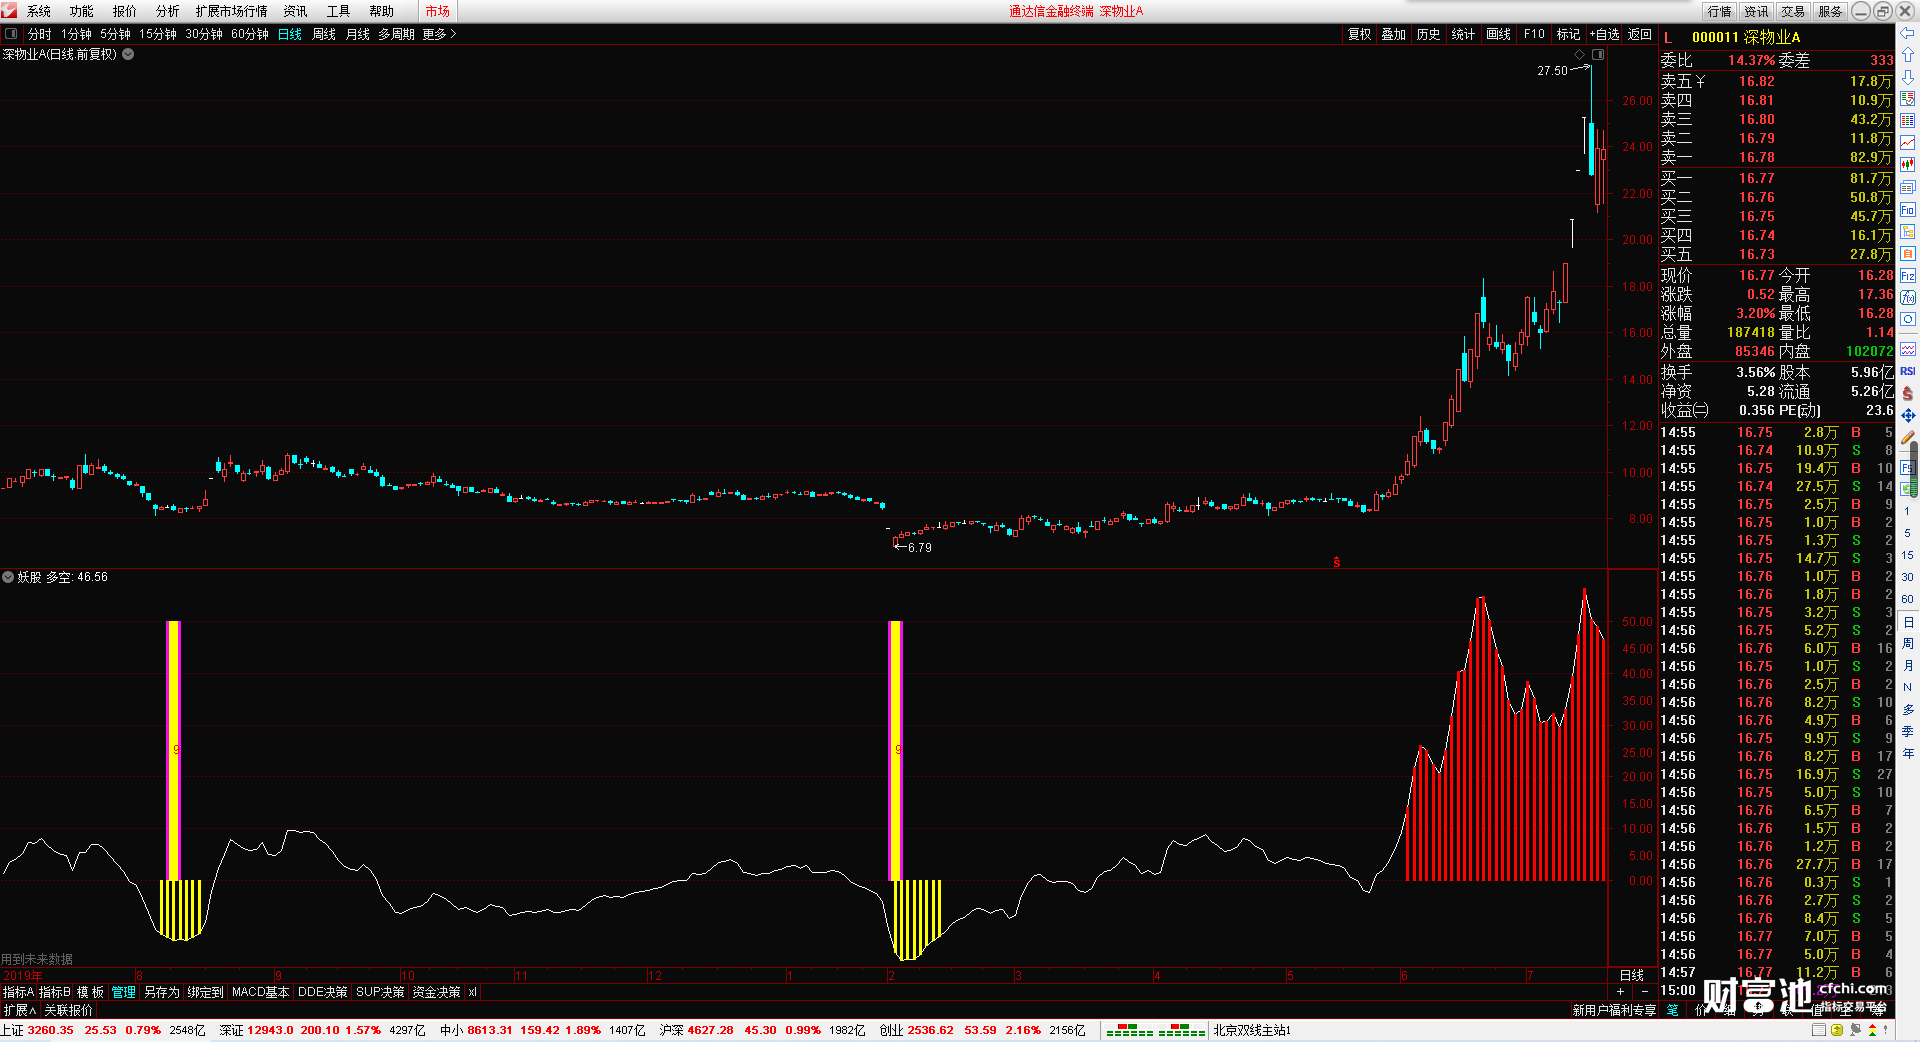Image resolution: width=1920 pixels, height=1042 pixels.
Task: Click the pencil drawing tool icon
Action: pos(1908,437)
